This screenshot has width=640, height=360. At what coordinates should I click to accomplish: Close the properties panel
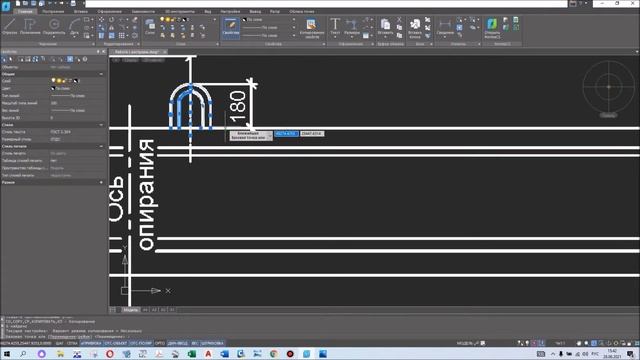(x=104, y=52)
